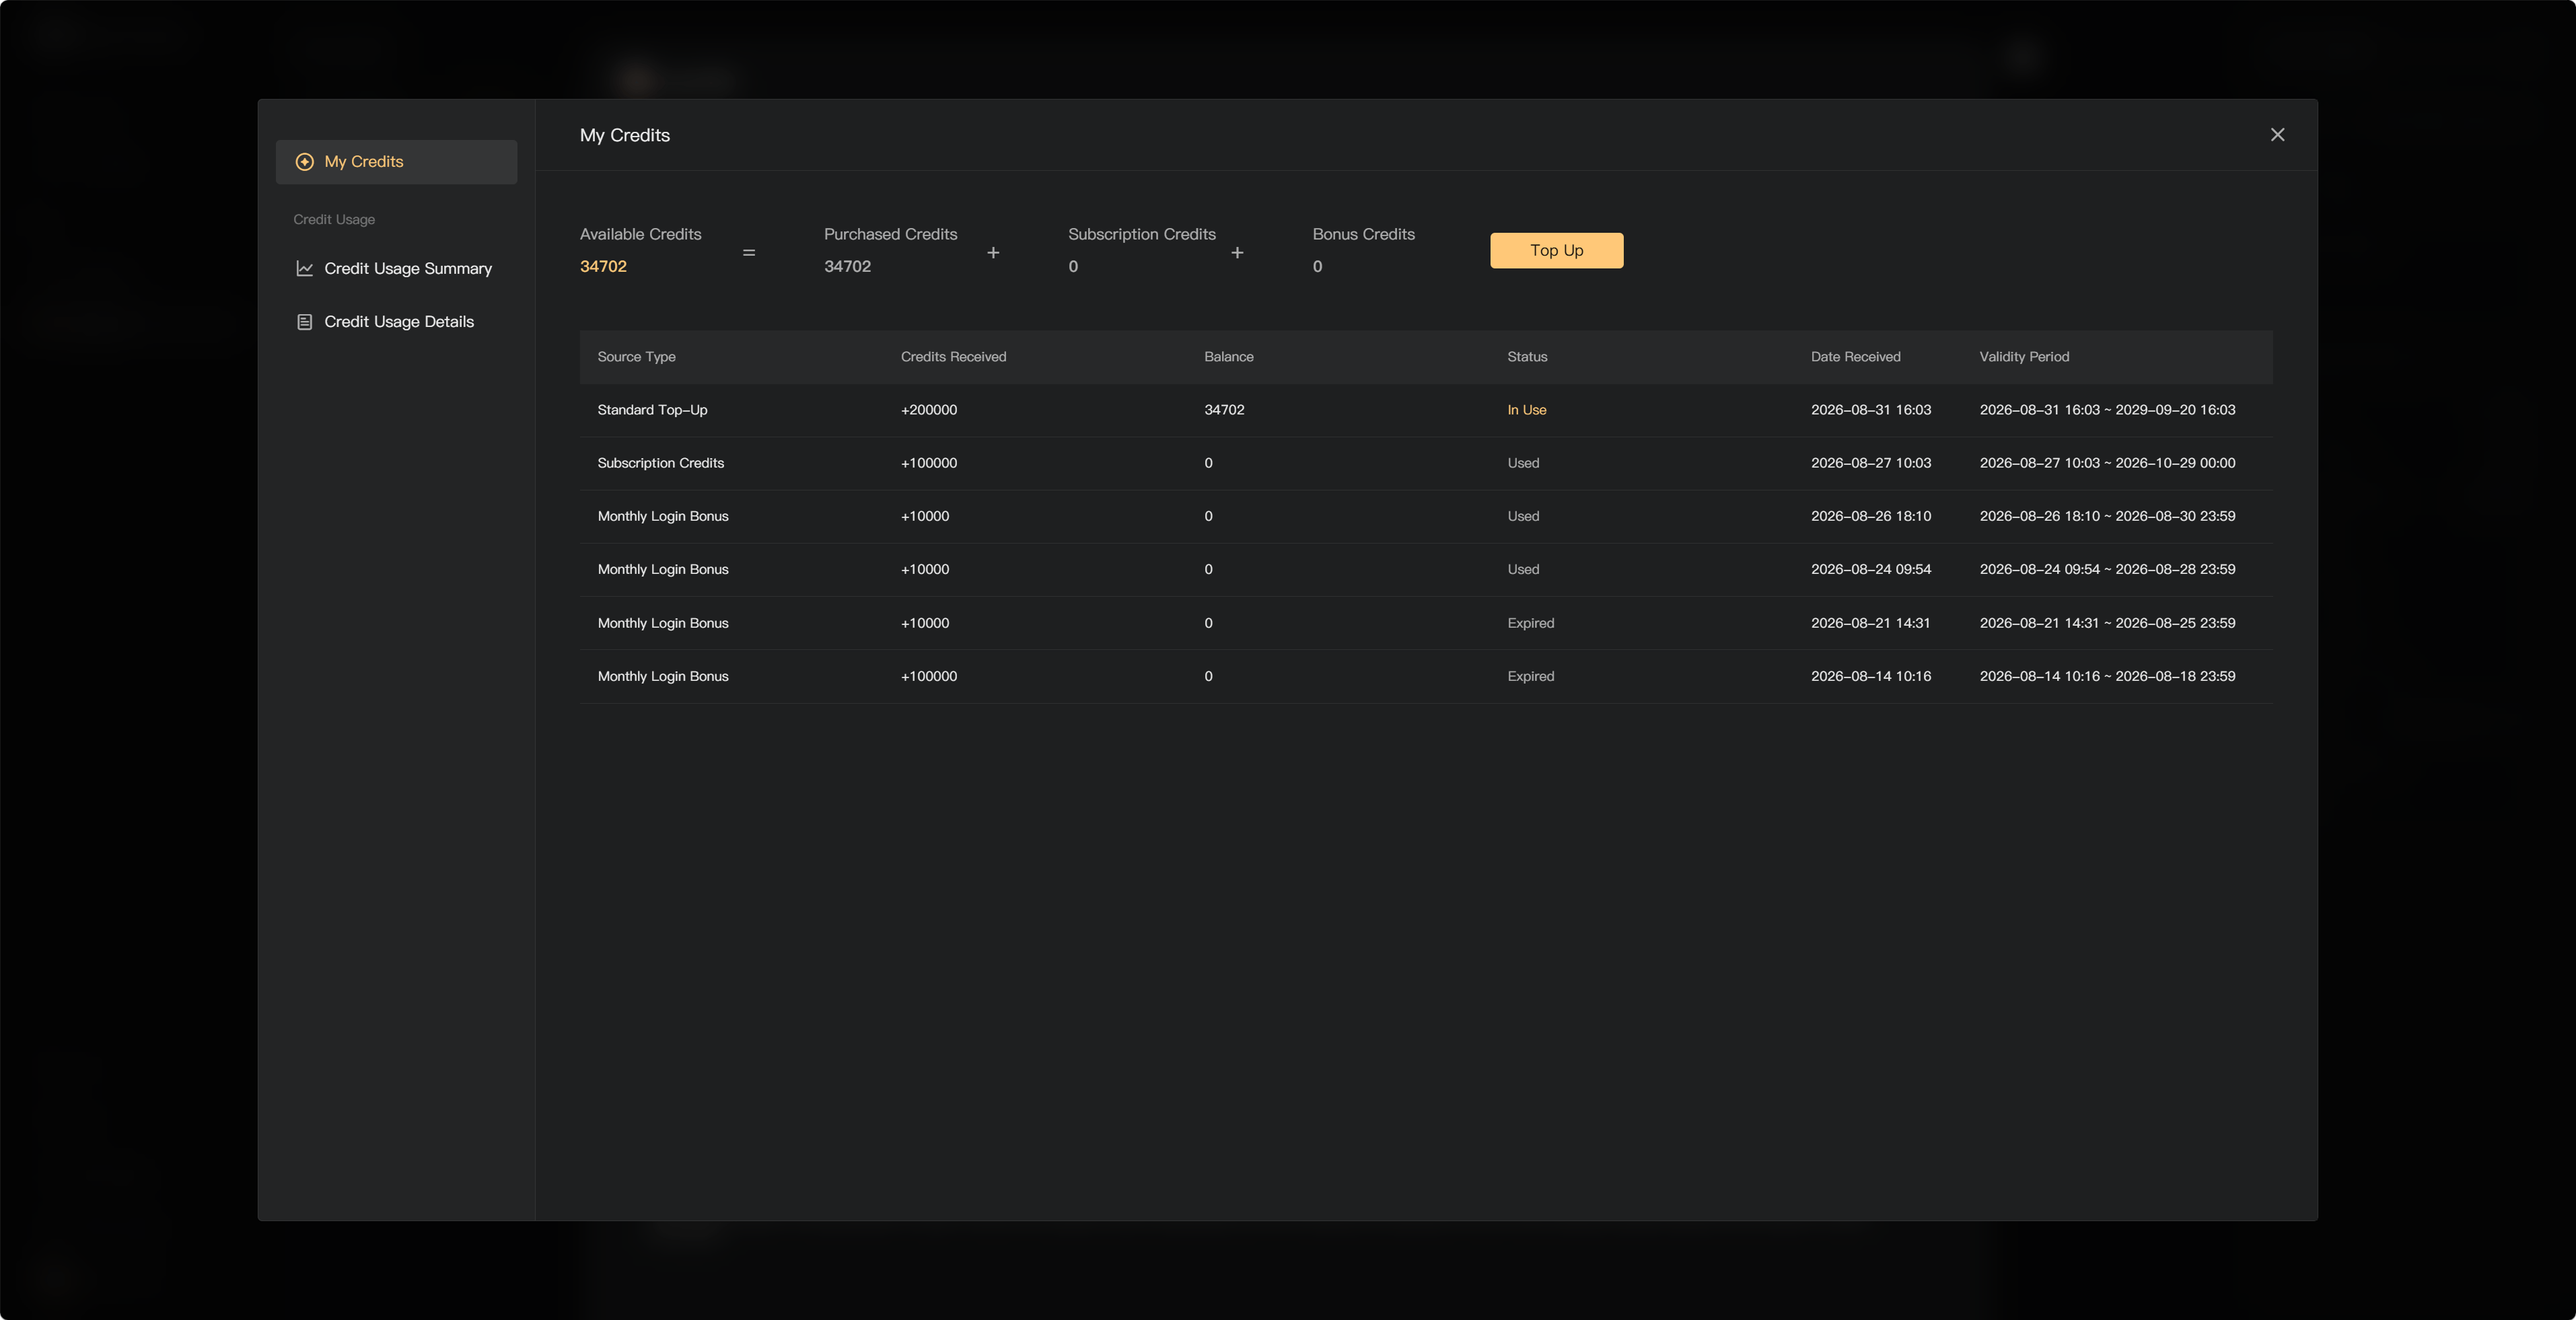Viewport: 2576px width, 1320px height.
Task: Click the Subscription Credits summary label
Action: [x=1141, y=234]
